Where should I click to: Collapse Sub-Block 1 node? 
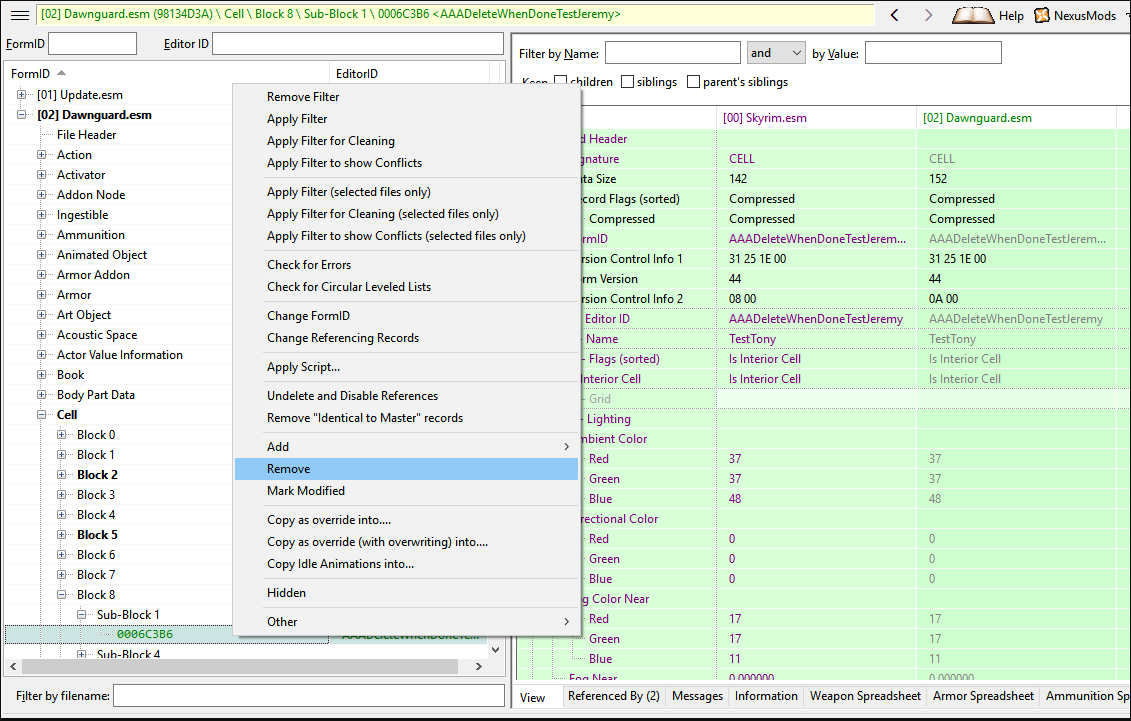pos(82,615)
